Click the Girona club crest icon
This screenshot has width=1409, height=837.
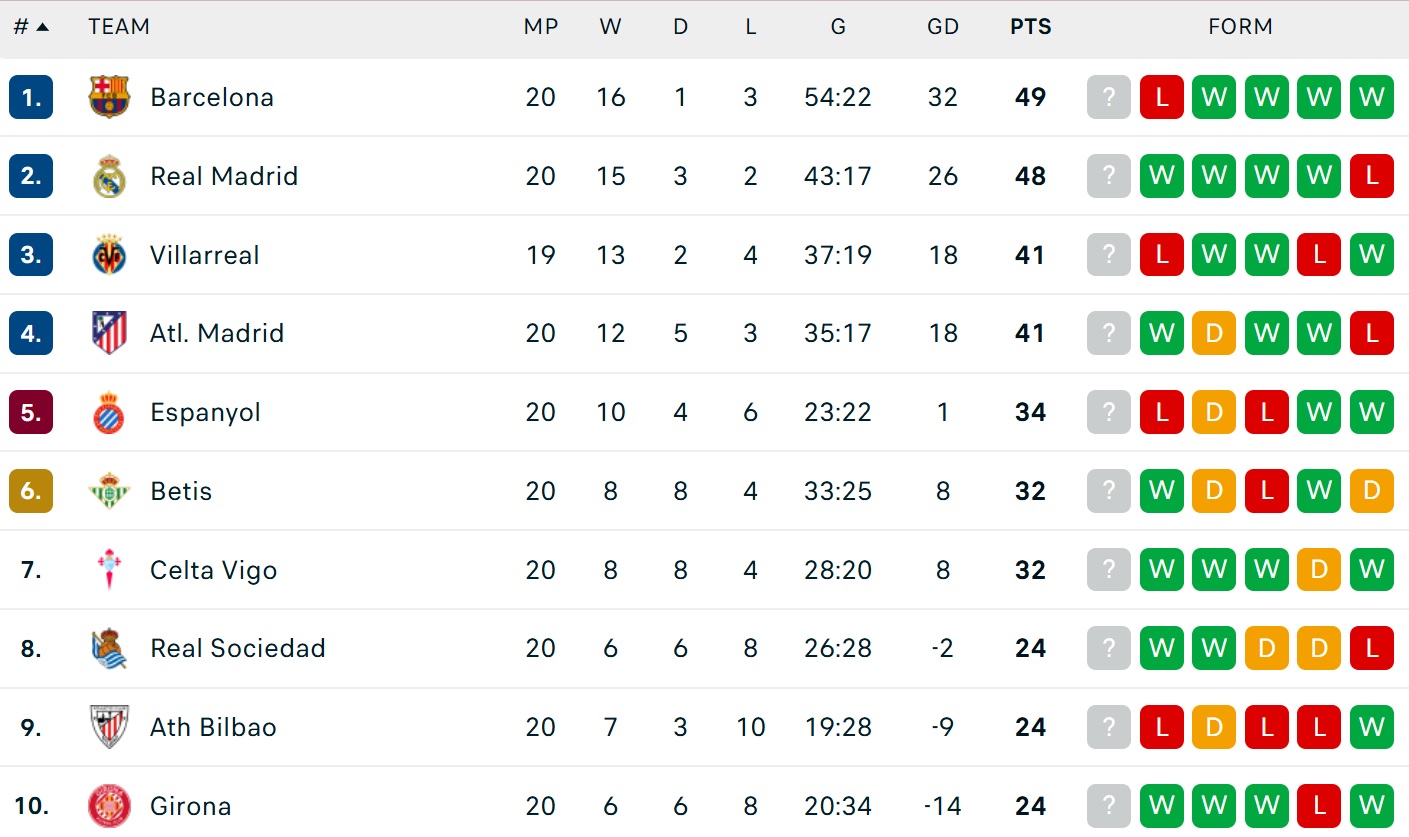coord(109,806)
